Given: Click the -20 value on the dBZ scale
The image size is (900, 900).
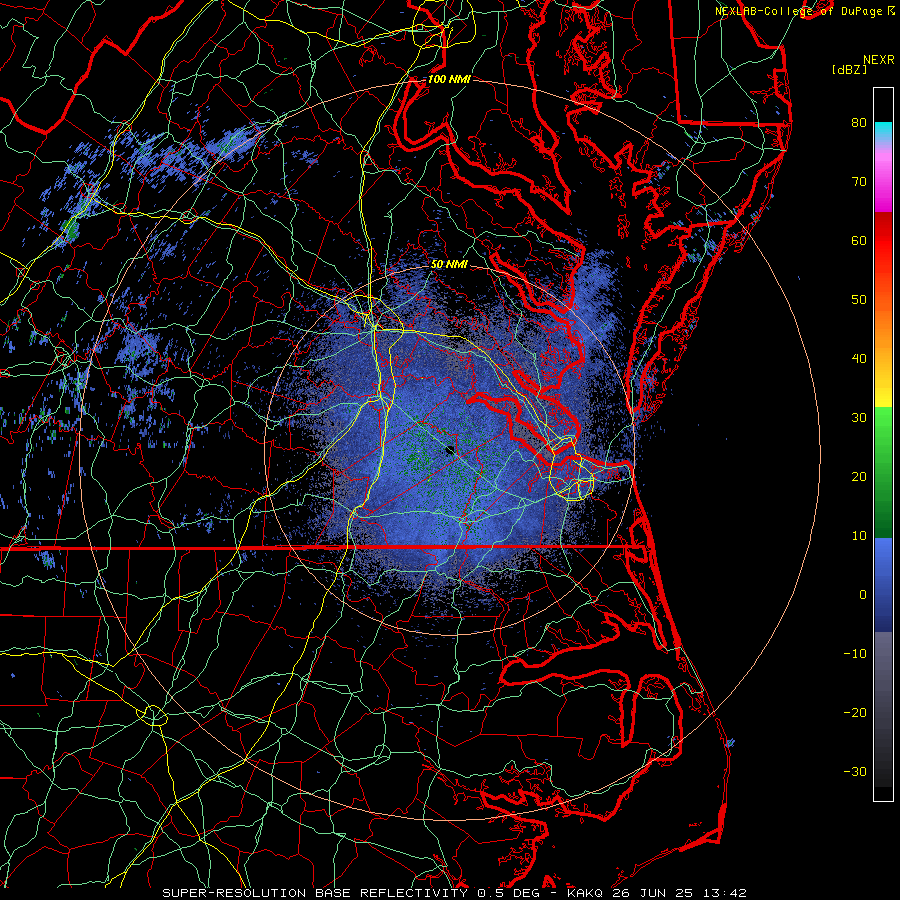Looking at the screenshot, I should point(855,712).
